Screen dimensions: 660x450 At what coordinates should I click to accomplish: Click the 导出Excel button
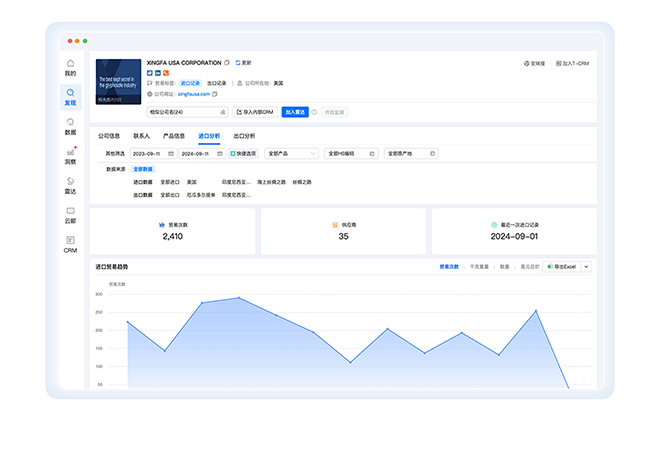[562, 266]
